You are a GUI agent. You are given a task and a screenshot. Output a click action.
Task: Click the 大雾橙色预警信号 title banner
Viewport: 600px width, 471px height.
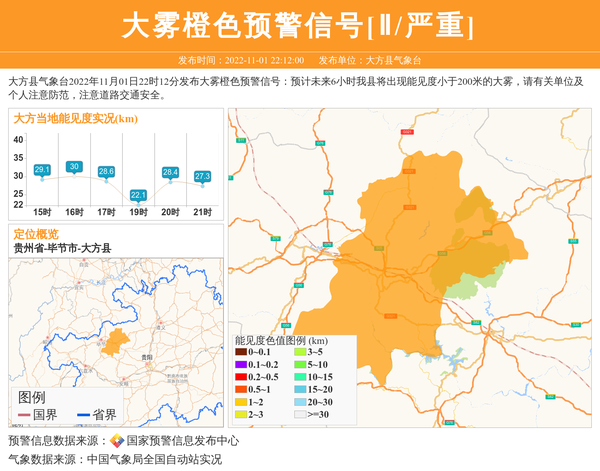(298, 25)
